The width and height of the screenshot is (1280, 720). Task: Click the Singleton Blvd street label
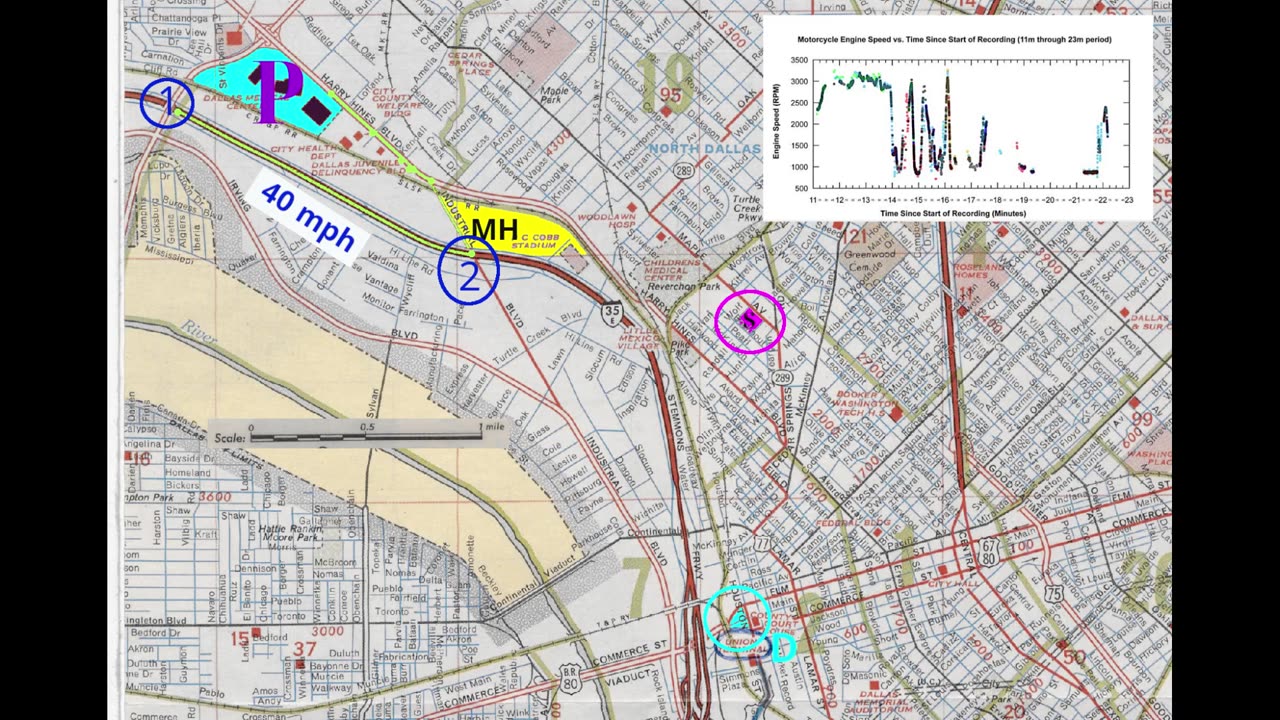(155, 620)
